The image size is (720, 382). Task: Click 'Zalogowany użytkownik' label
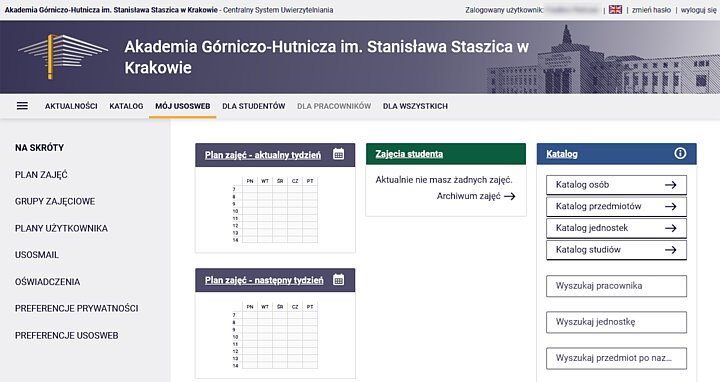tap(504, 10)
